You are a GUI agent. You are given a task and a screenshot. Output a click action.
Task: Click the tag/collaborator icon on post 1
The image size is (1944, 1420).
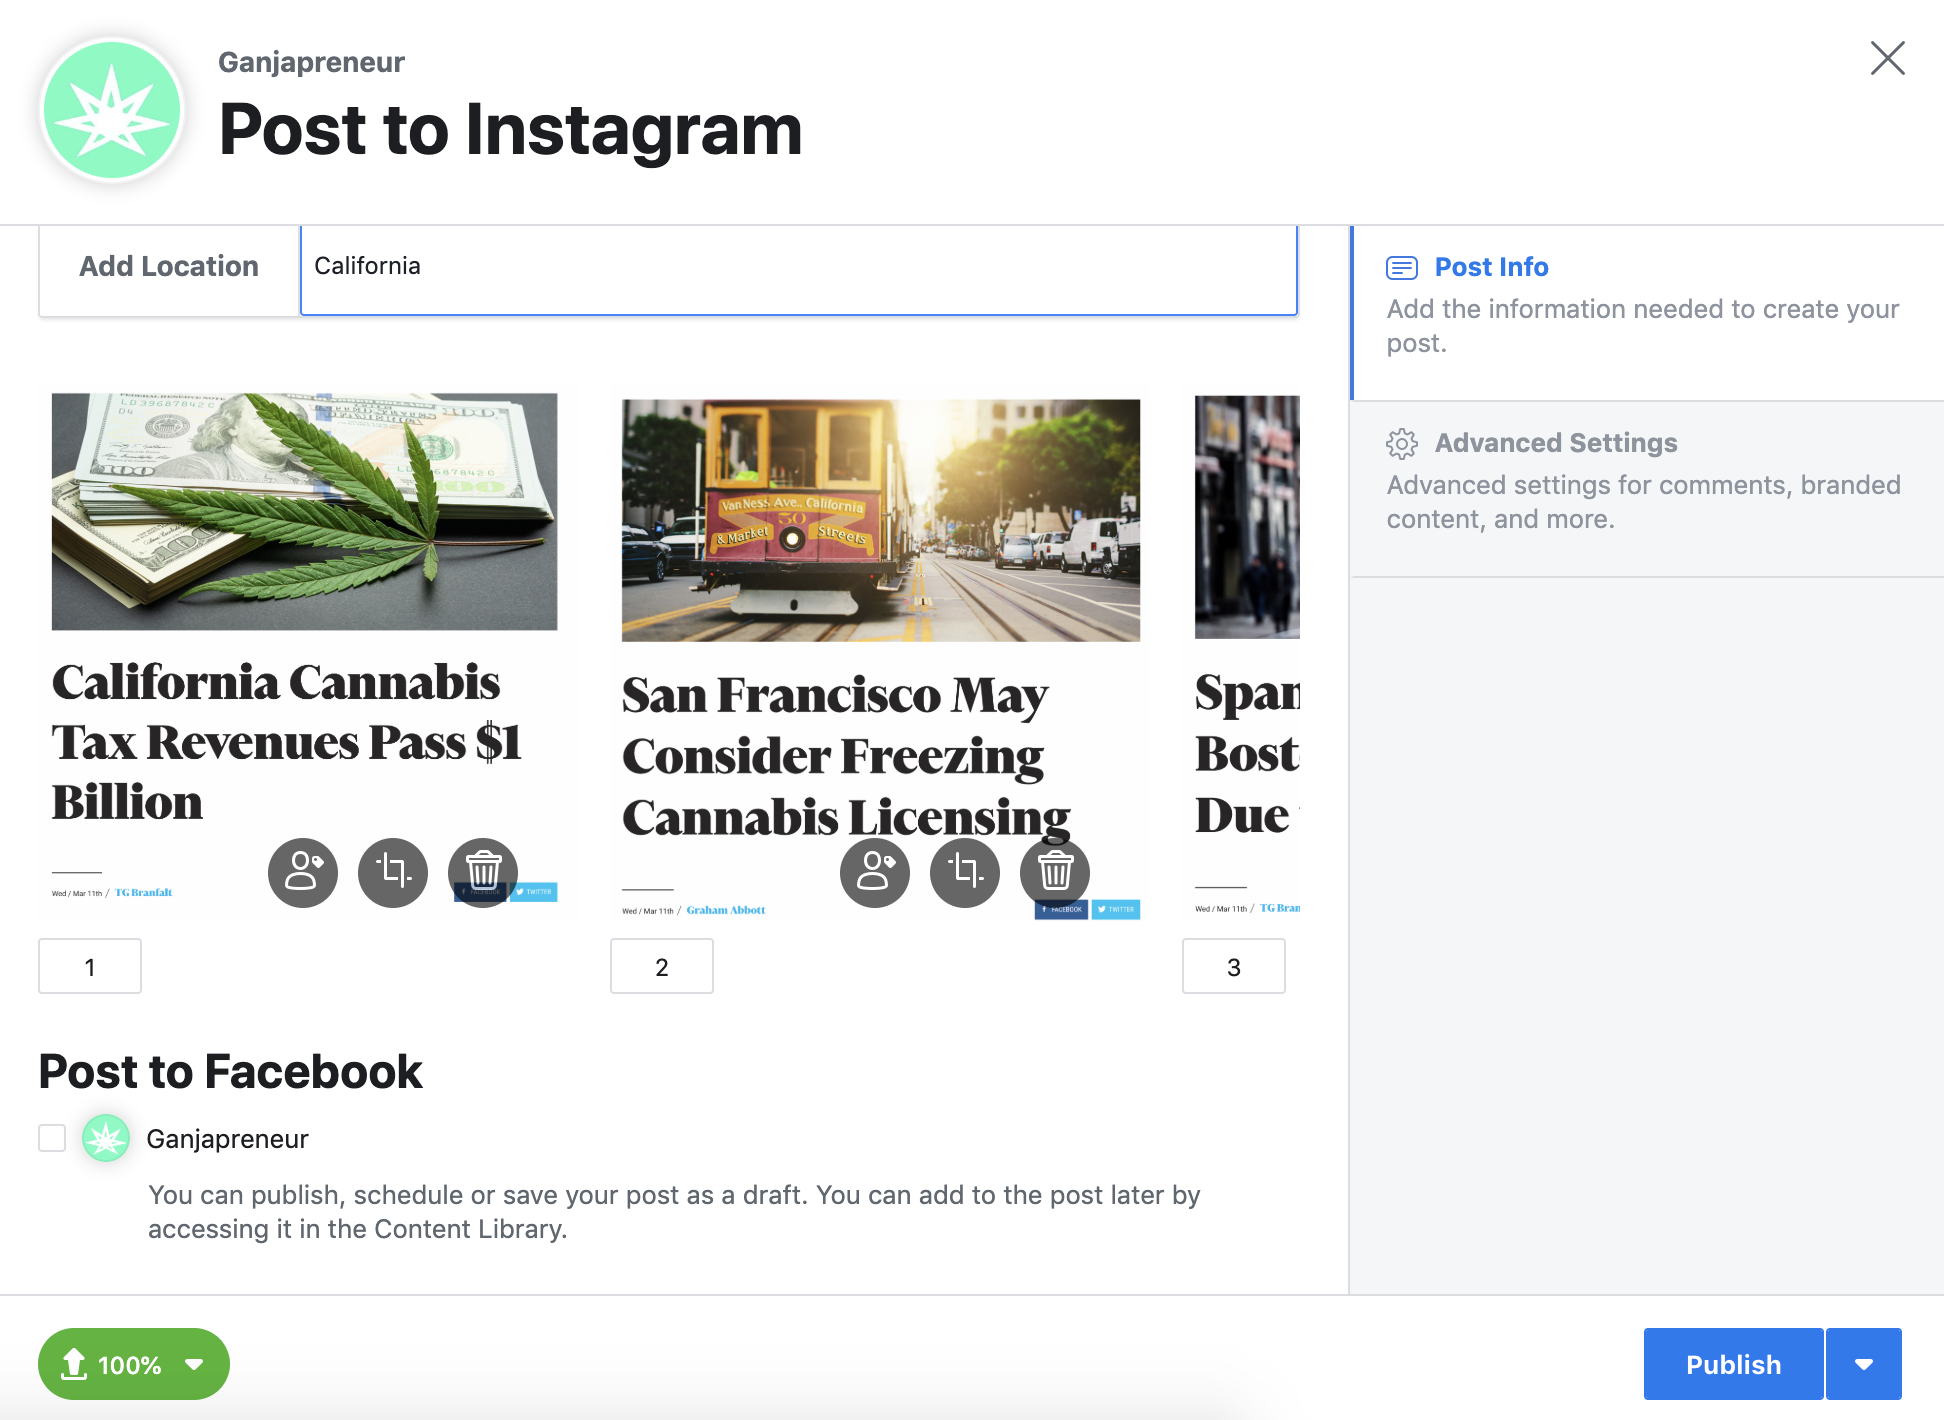click(302, 872)
